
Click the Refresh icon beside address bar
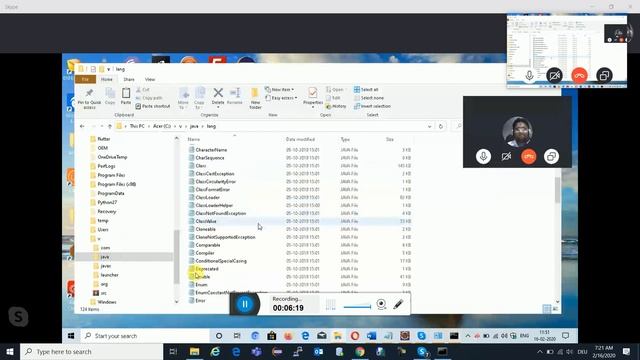click(440, 127)
